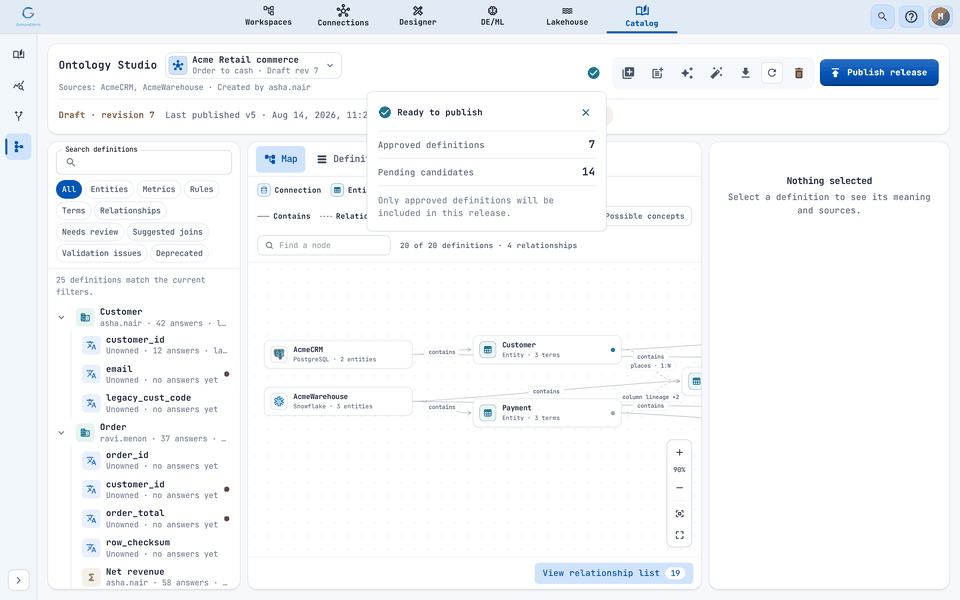Open the user avatar menu

940,17
